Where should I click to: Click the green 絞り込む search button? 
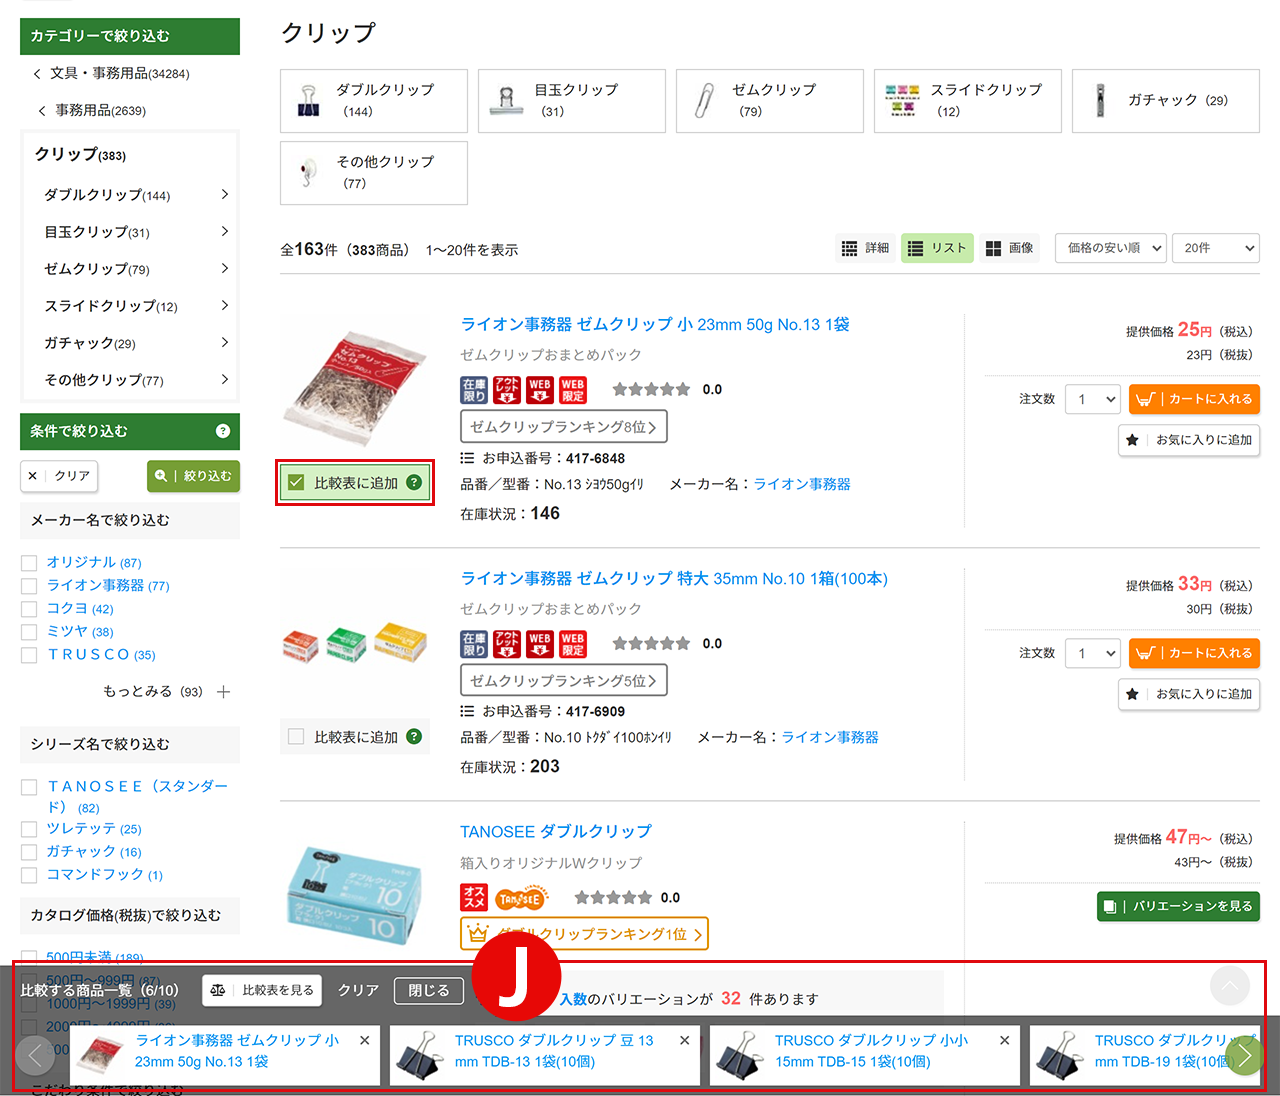pos(193,476)
